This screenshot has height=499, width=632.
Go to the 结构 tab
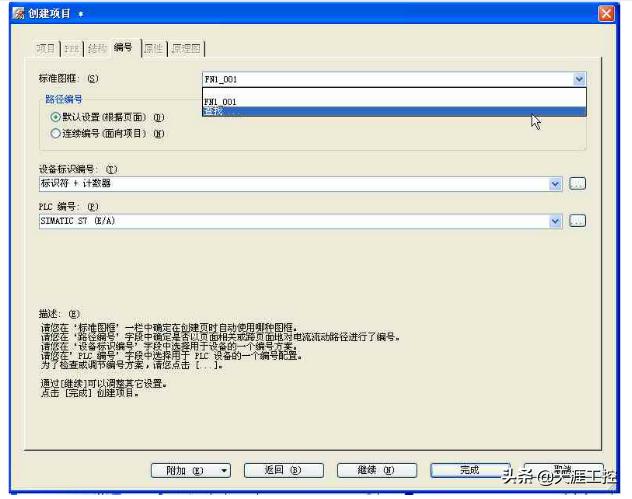tap(97, 49)
